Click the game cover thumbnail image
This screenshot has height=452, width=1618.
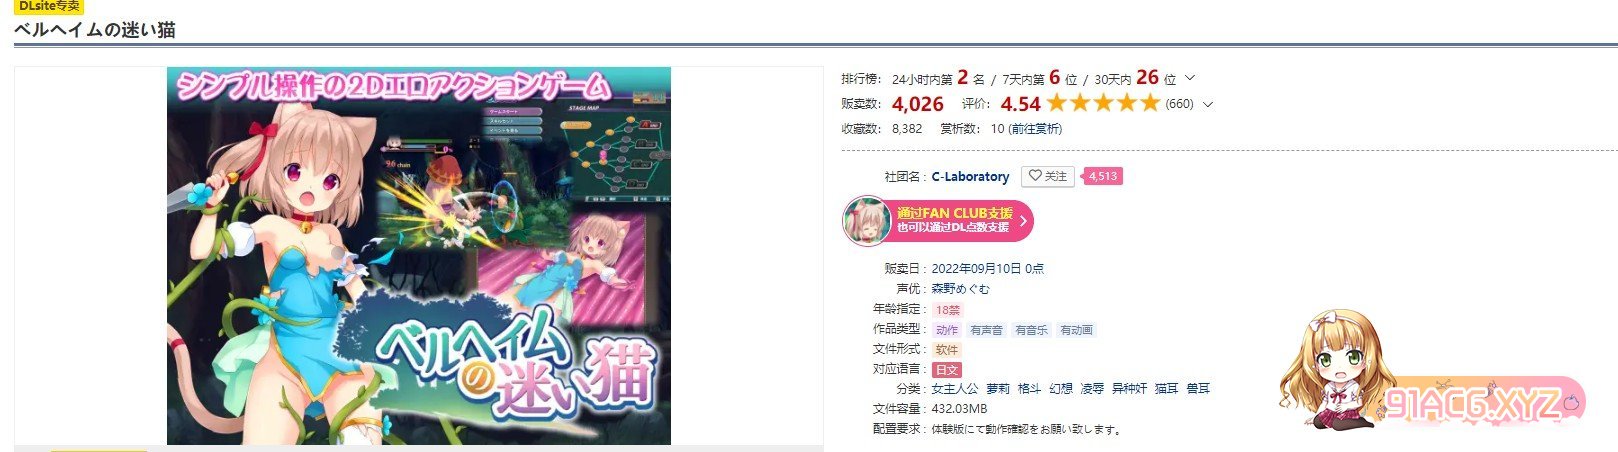pos(419,256)
